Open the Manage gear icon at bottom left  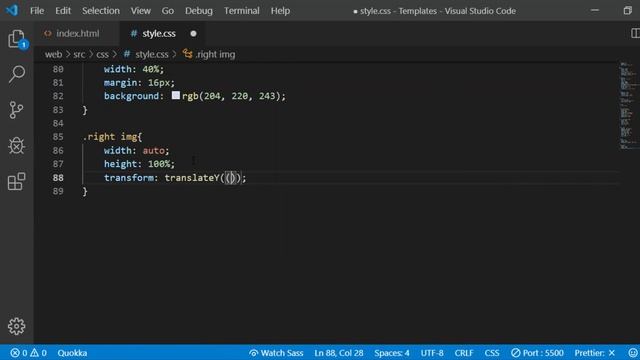pyautogui.click(x=16, y=326)
